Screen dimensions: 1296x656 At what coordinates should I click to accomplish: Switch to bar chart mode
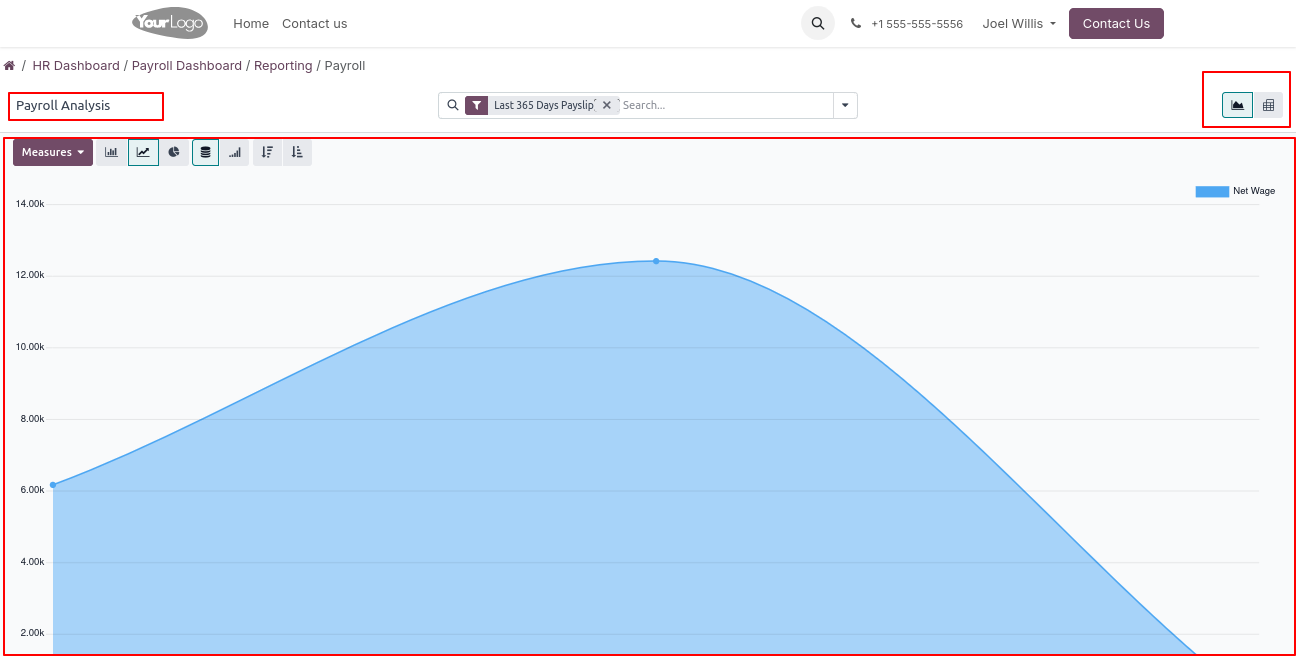point(111,152)
